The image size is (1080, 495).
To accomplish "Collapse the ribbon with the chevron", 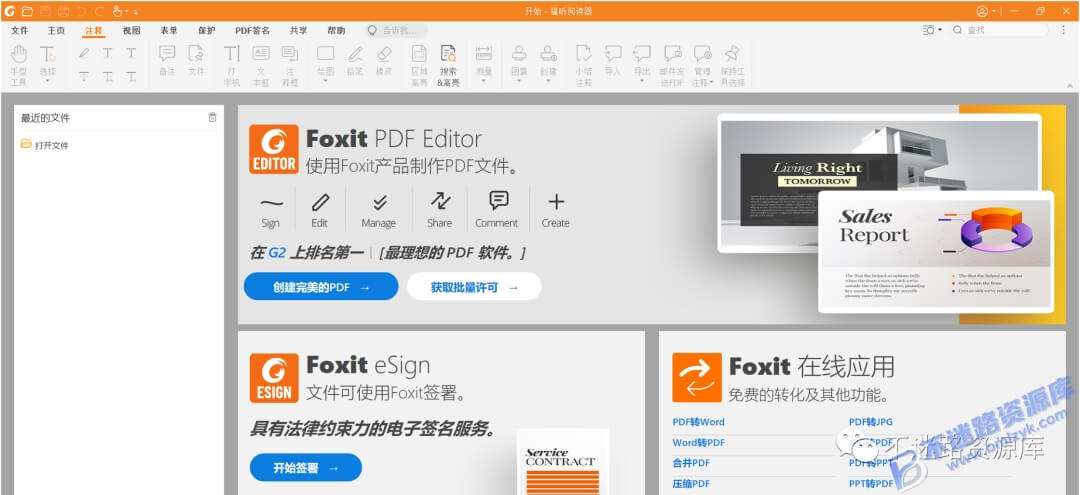I will pyautogui.click(x=1068, y=85).
